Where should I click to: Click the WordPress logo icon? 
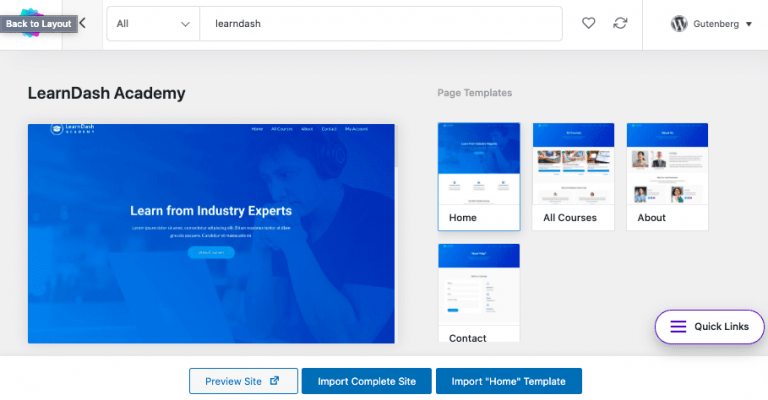click(x=679, y=24)
